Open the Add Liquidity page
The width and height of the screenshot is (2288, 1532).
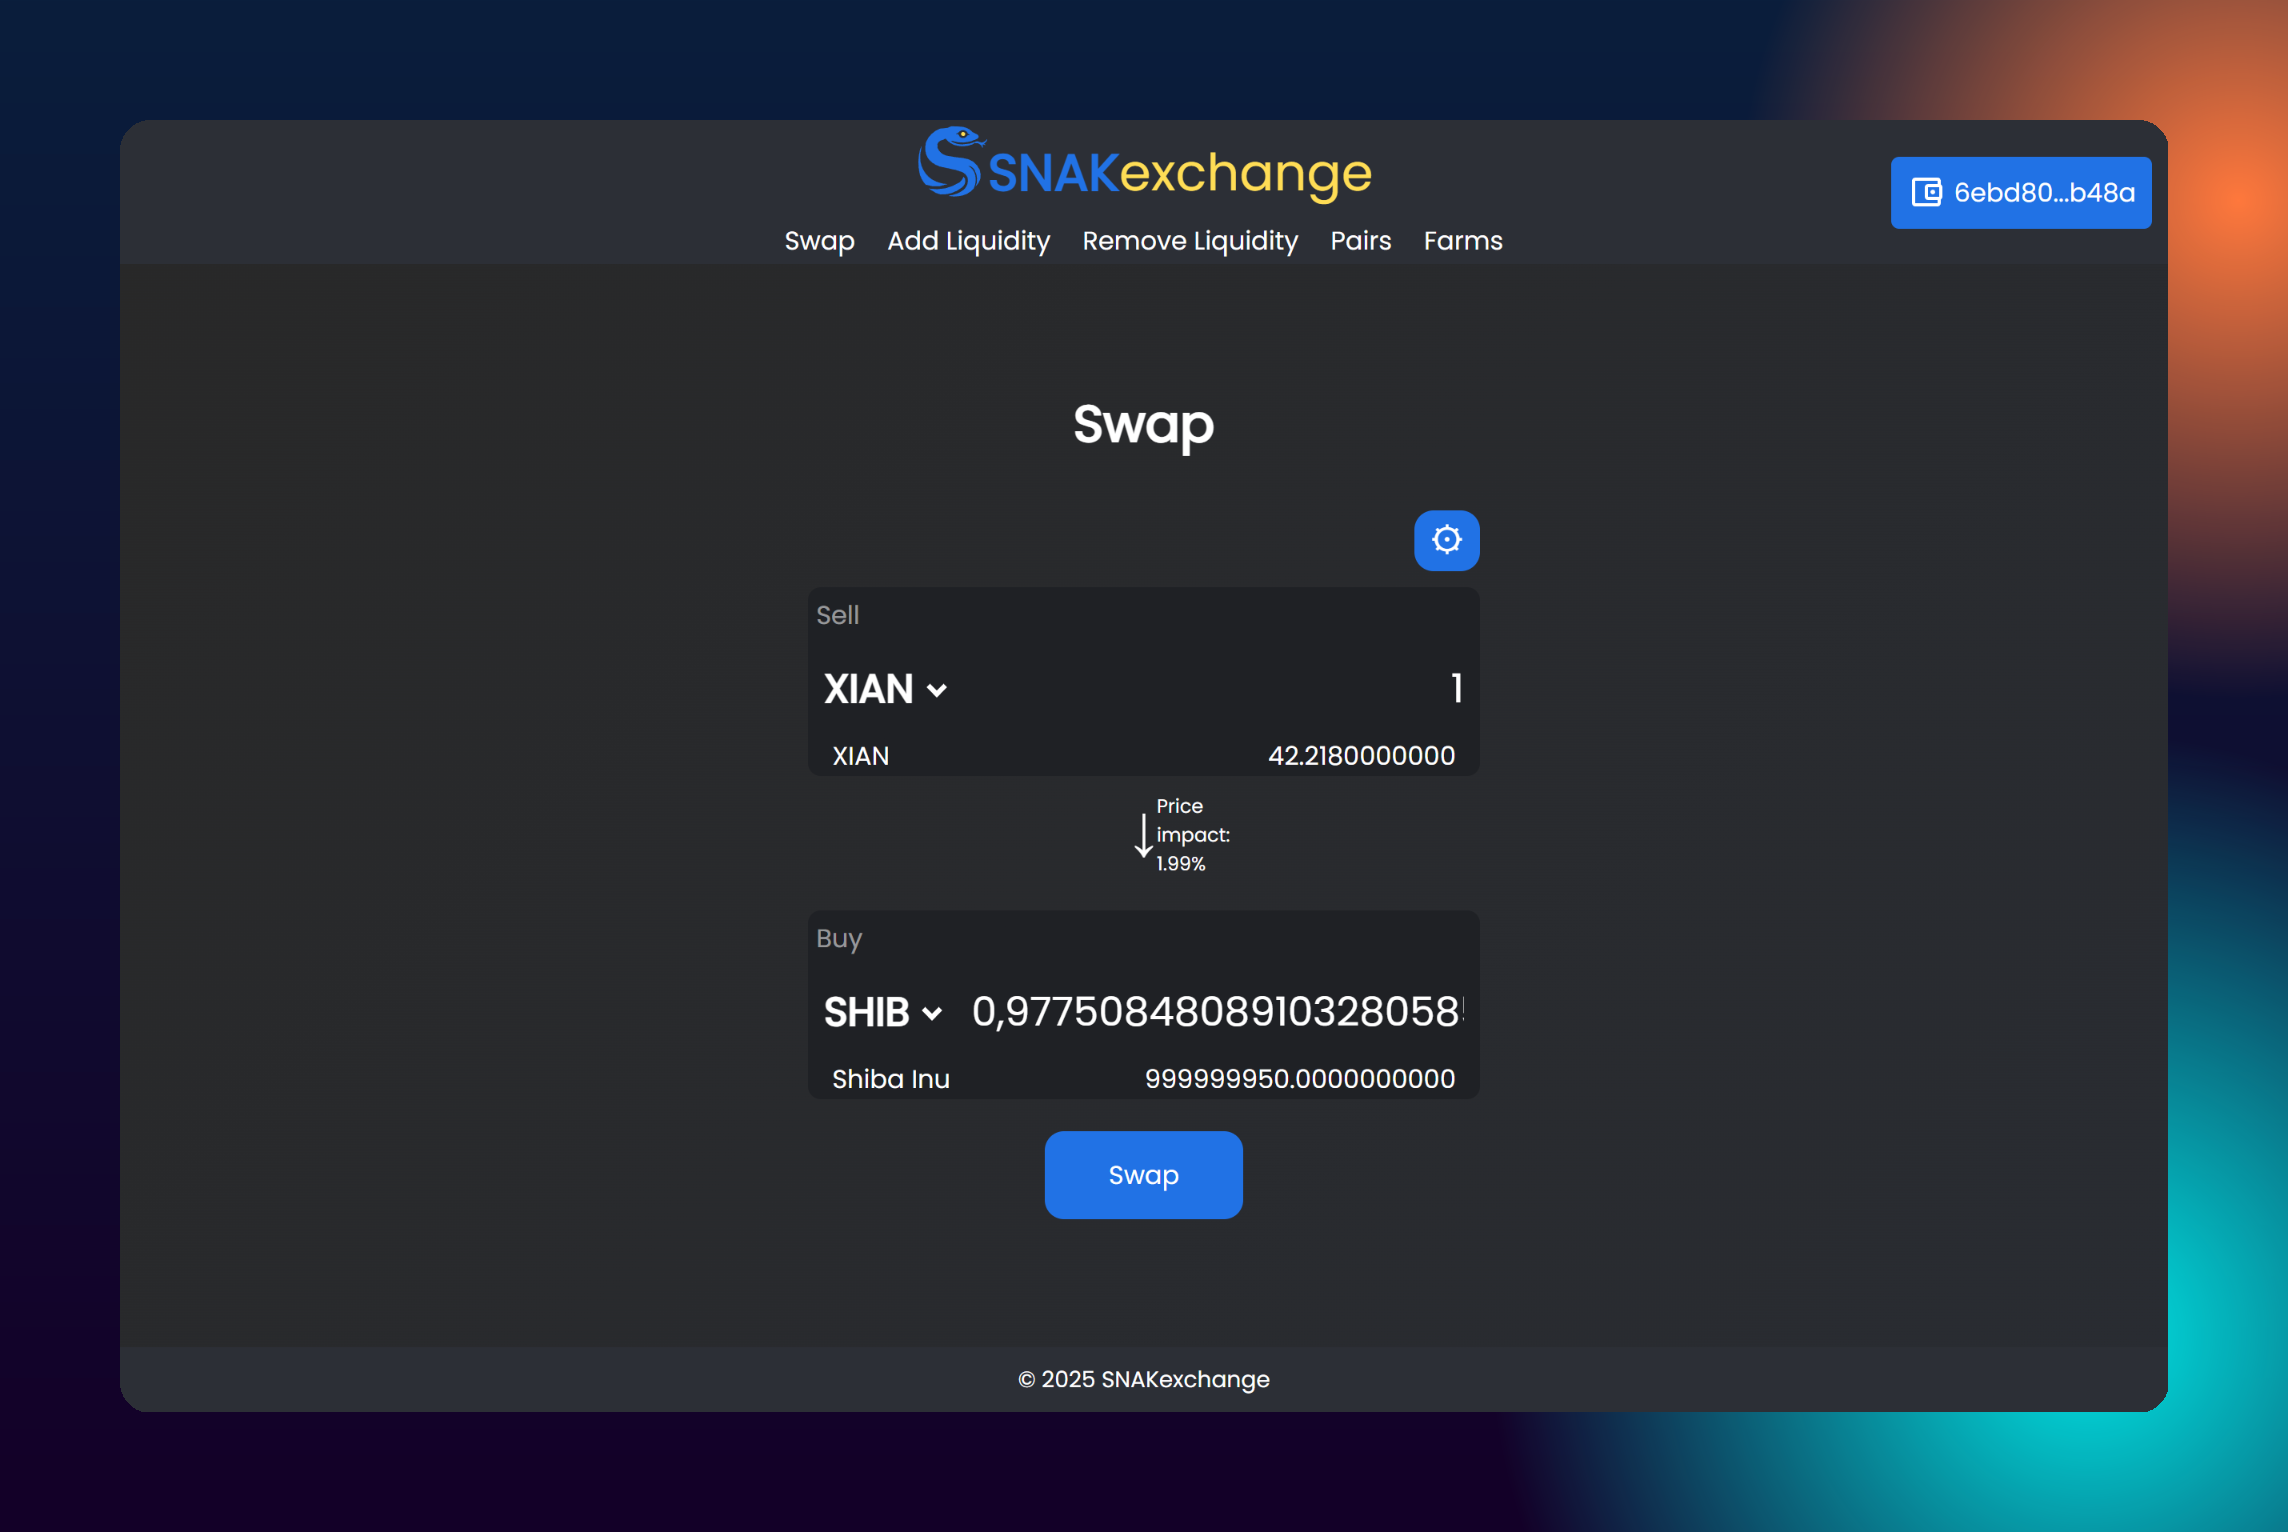968,241
